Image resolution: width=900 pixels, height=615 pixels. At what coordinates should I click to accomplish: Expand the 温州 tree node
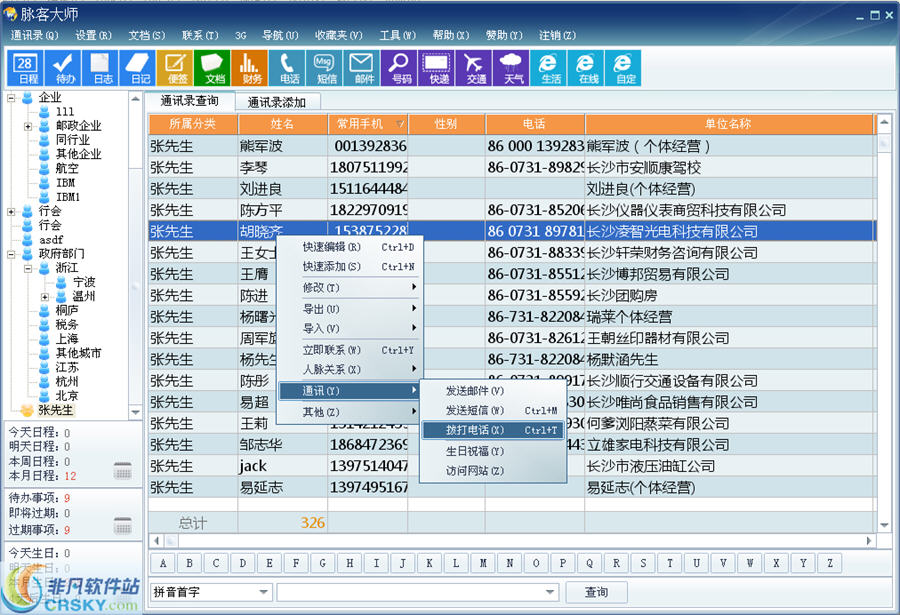pyautogui.click(x=45, y=297)
